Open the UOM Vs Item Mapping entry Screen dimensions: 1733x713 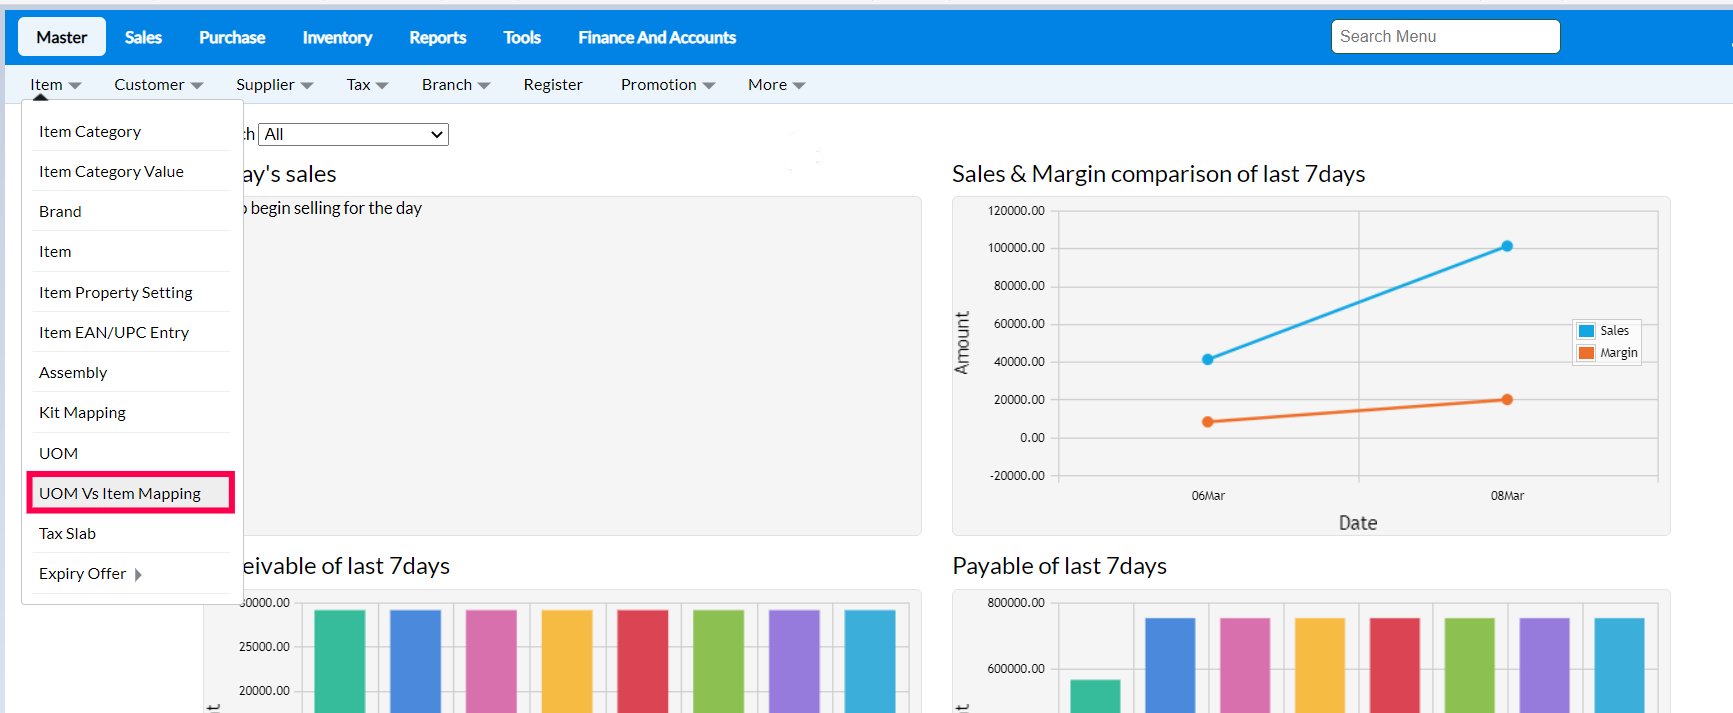click(120, 493)
